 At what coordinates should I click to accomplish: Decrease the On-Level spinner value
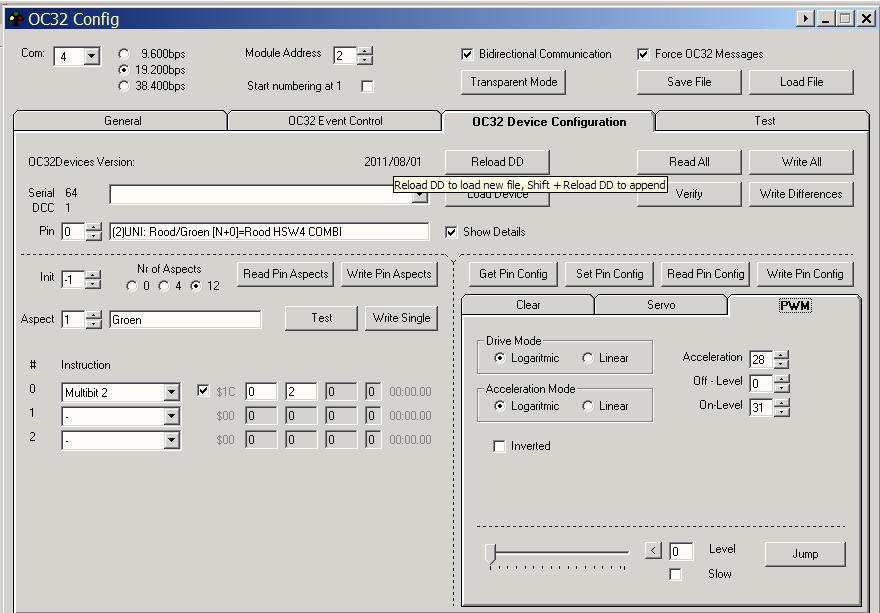[x=781, y=412]
